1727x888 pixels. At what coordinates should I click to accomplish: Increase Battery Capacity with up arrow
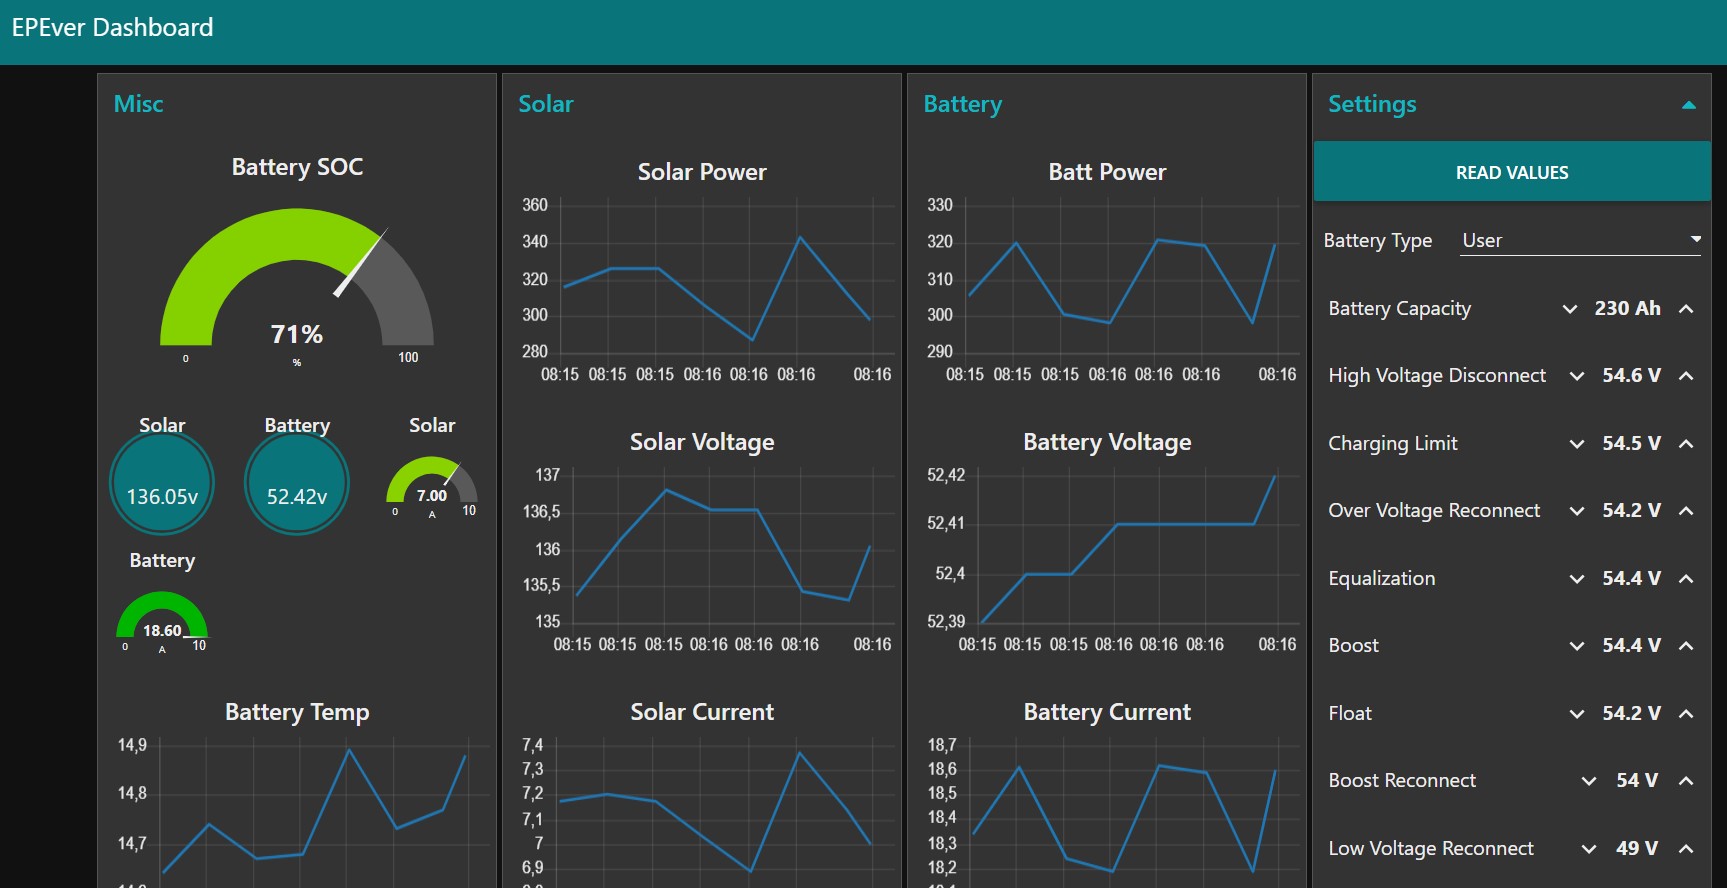coord(1686,309)
